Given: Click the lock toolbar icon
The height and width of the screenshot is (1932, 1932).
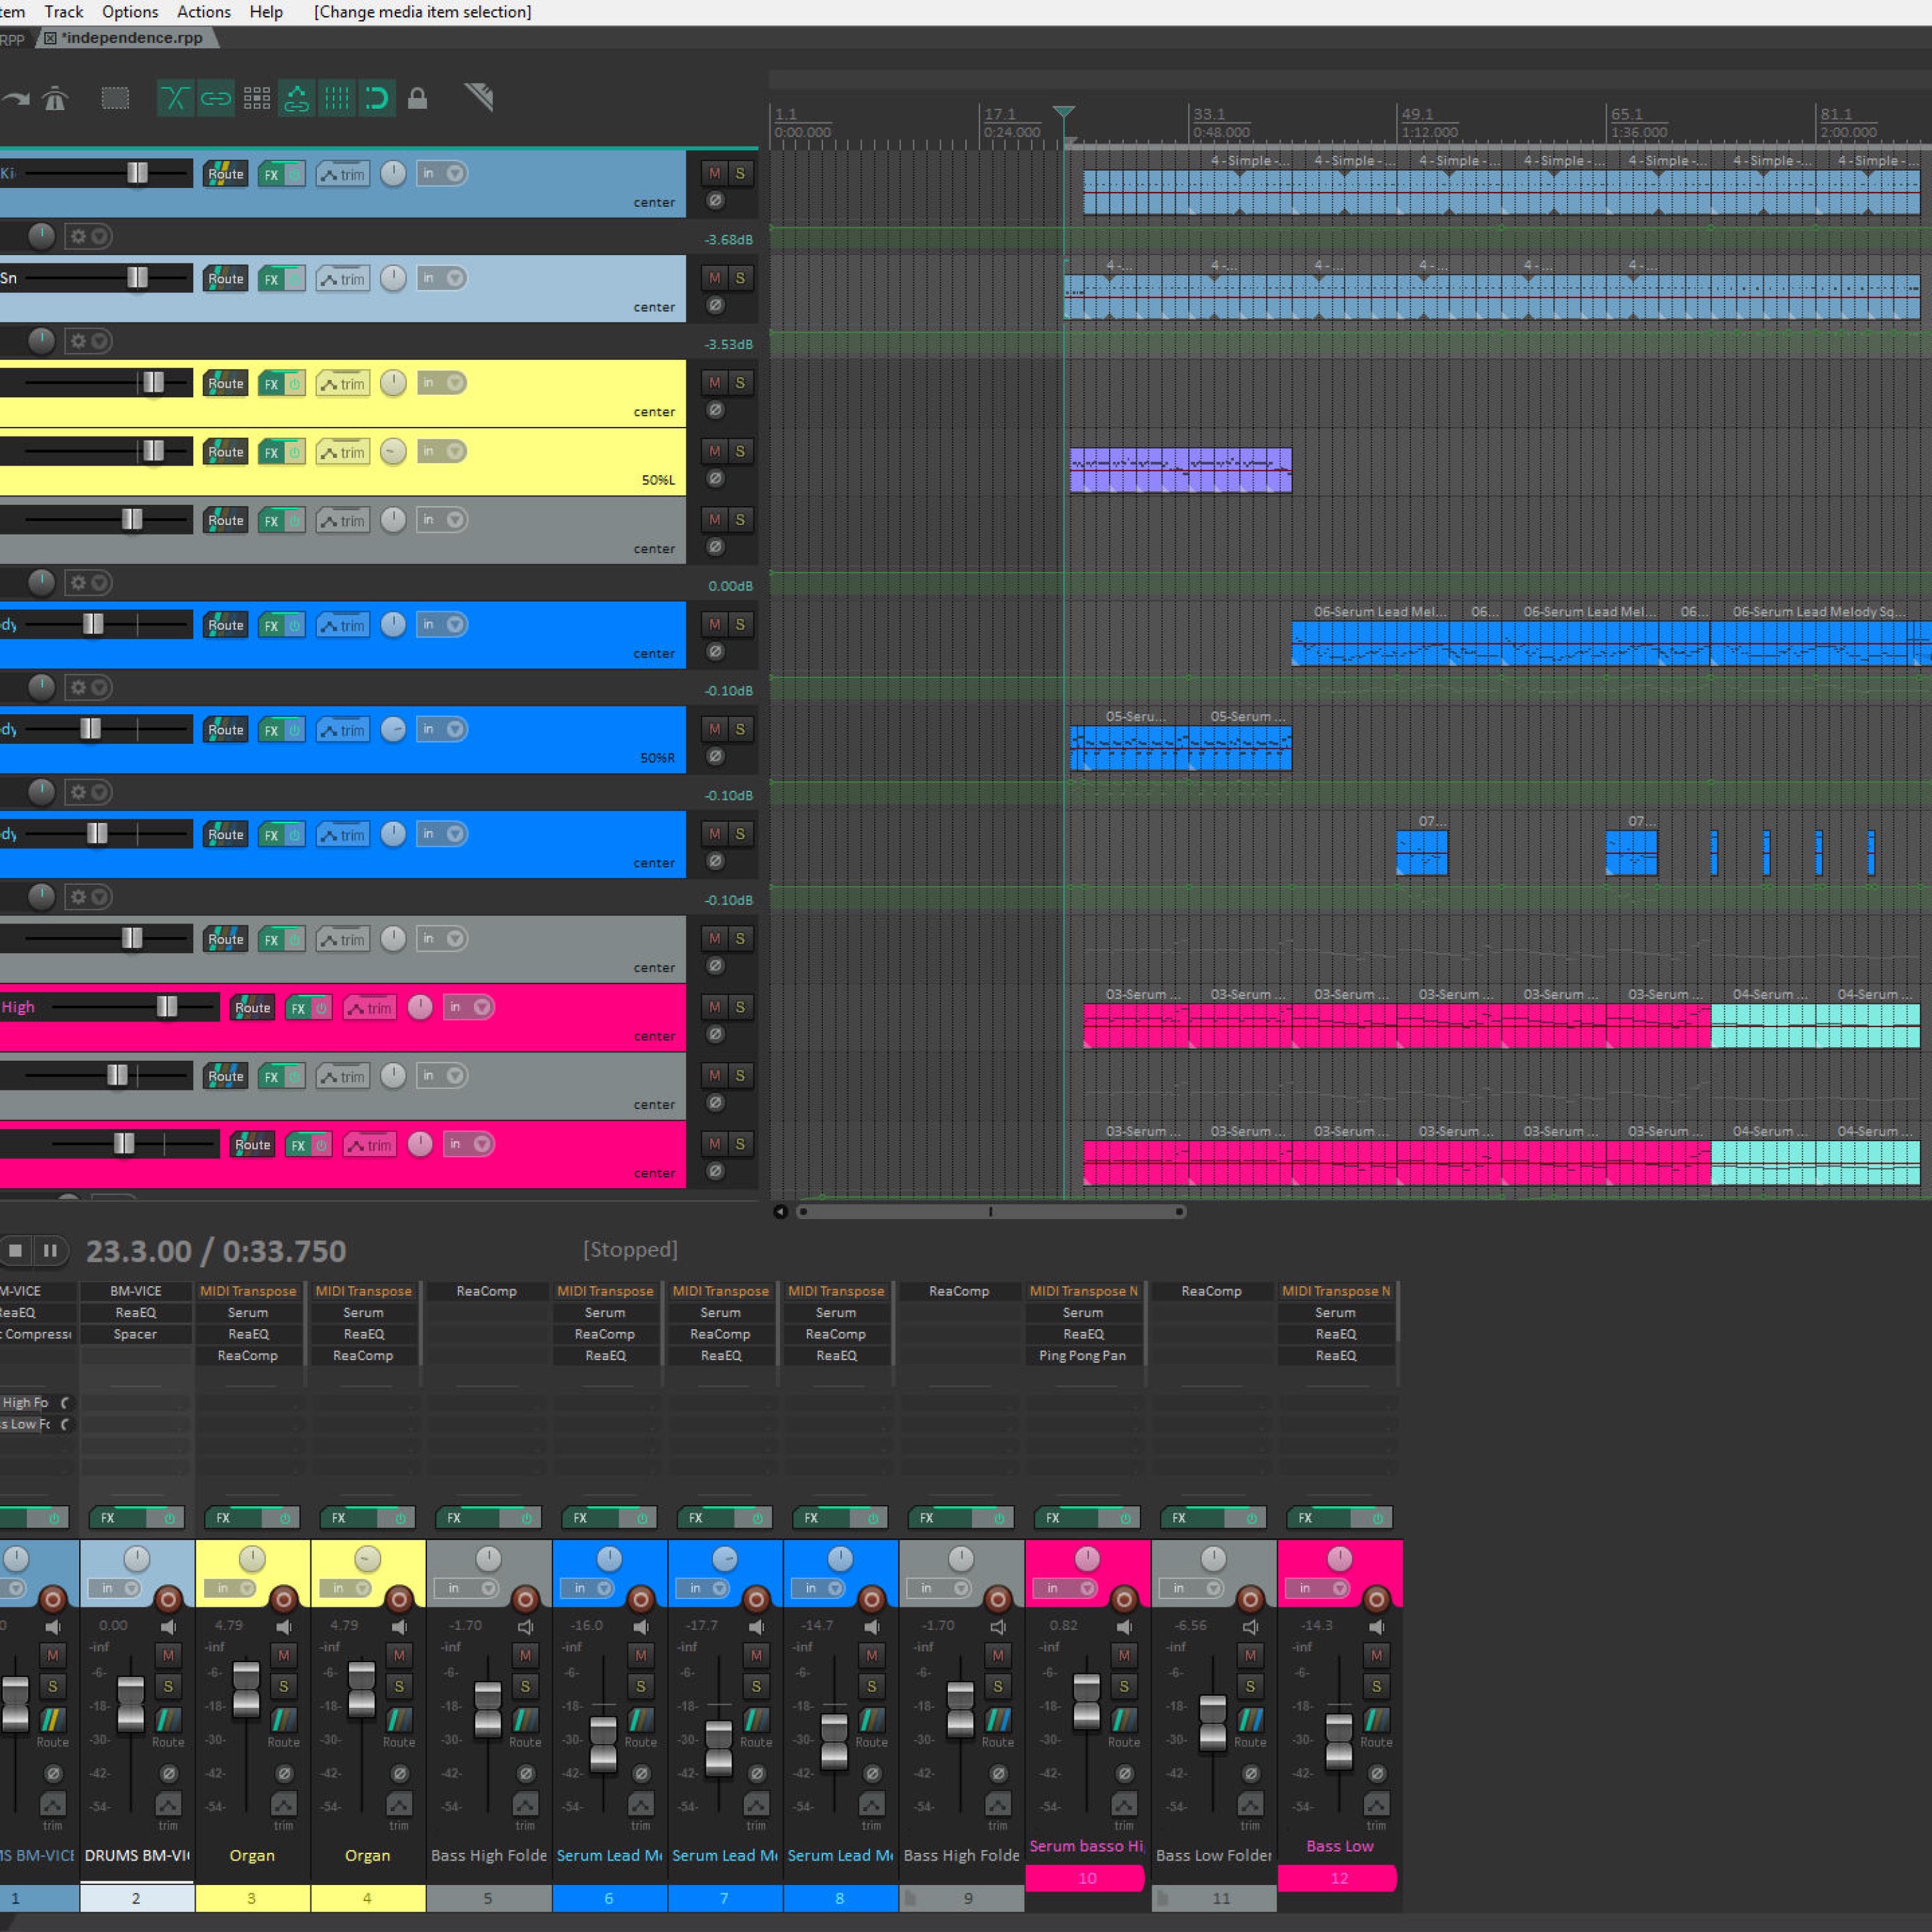Looking at the screenshot, I should click(x=418, y=98).
